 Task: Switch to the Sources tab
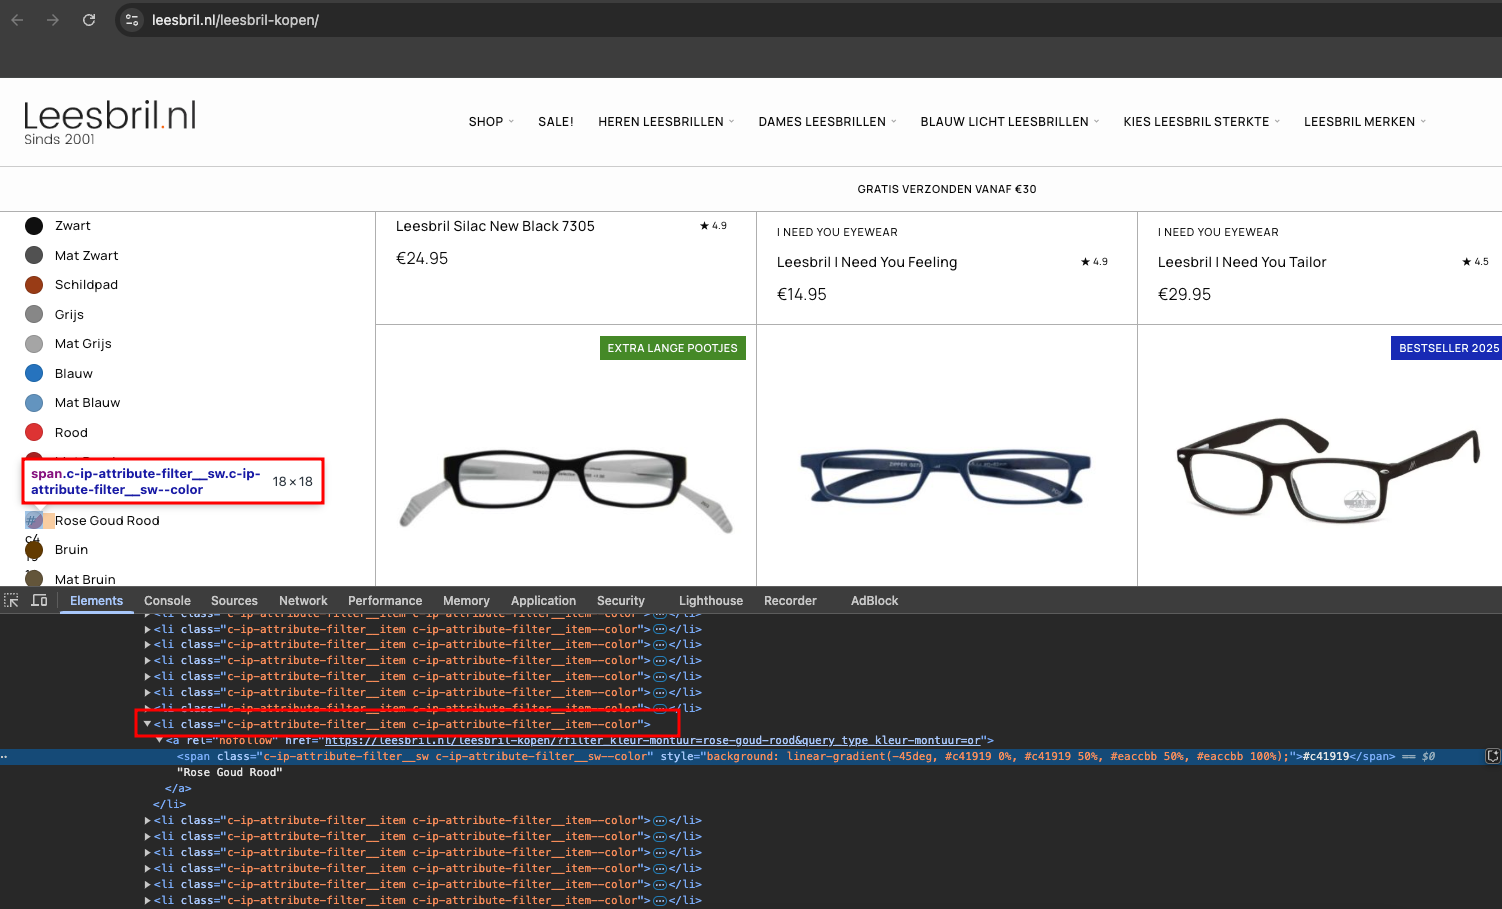[234, 601]
